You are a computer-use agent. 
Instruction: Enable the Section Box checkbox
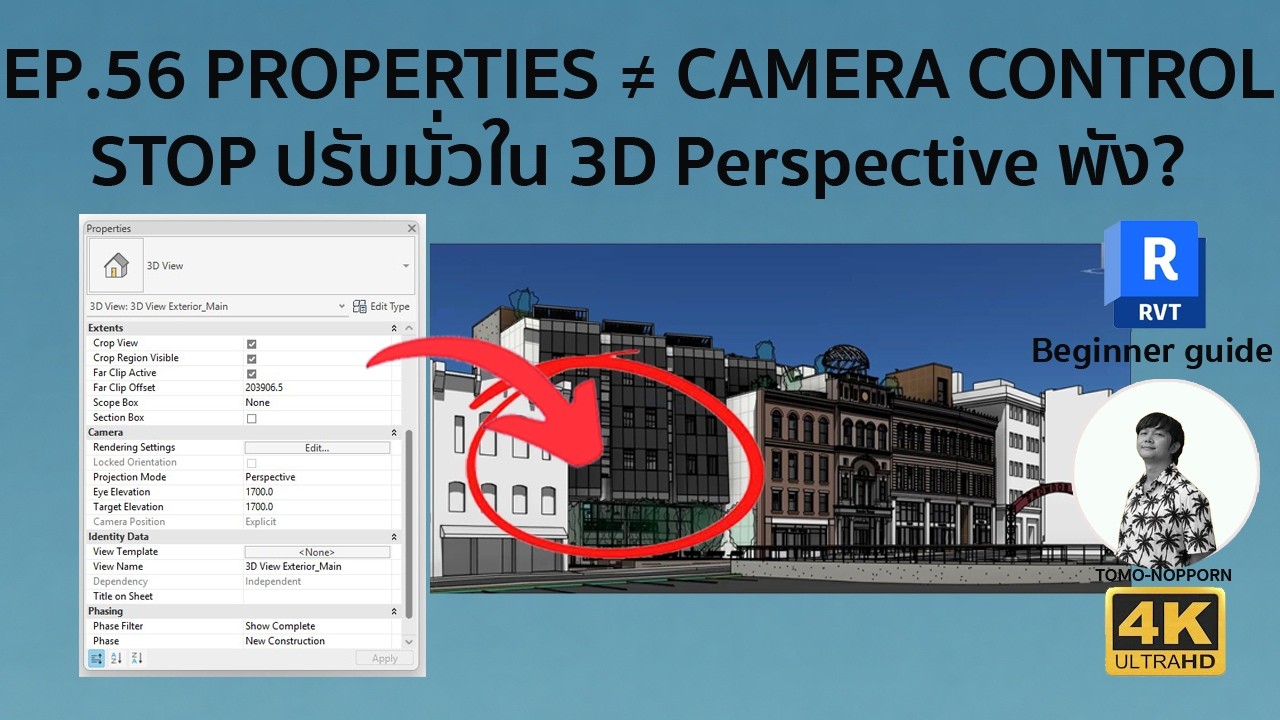pyautogui.click(x=251, y=418)
